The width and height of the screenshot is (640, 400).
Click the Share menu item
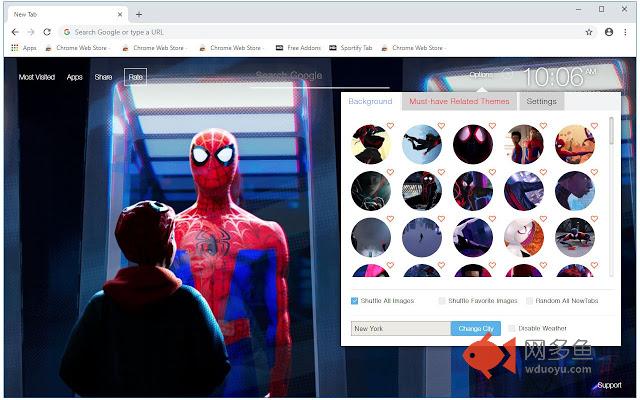click(103, 77)
